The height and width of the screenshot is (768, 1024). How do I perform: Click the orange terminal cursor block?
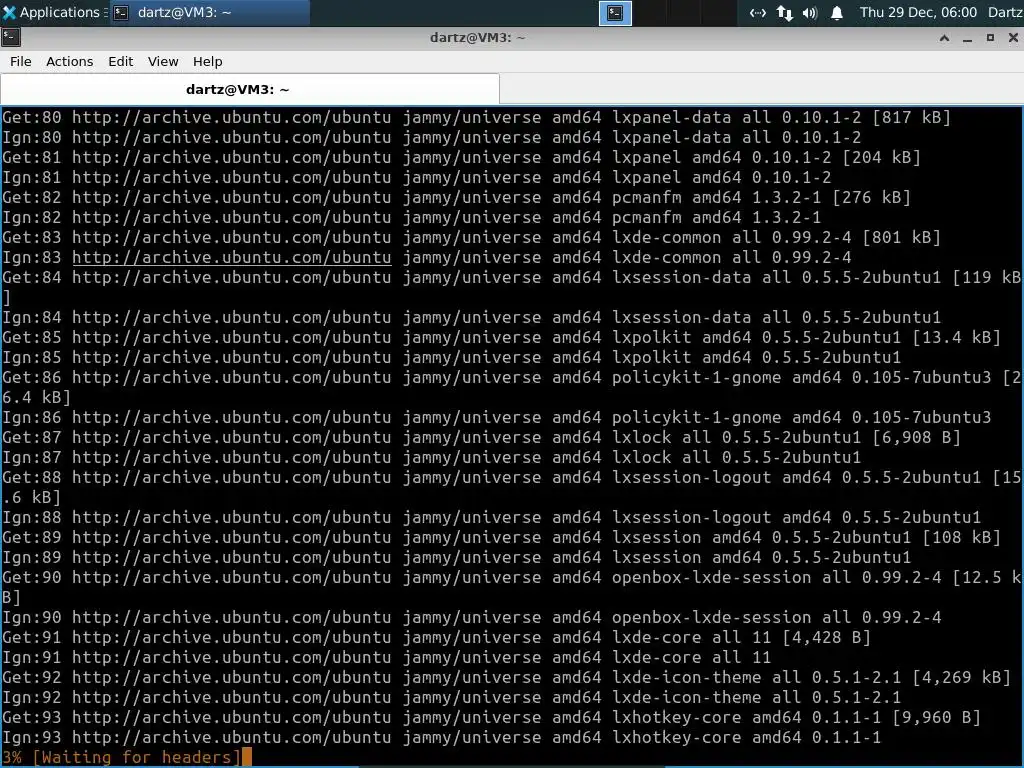[247, 758]
